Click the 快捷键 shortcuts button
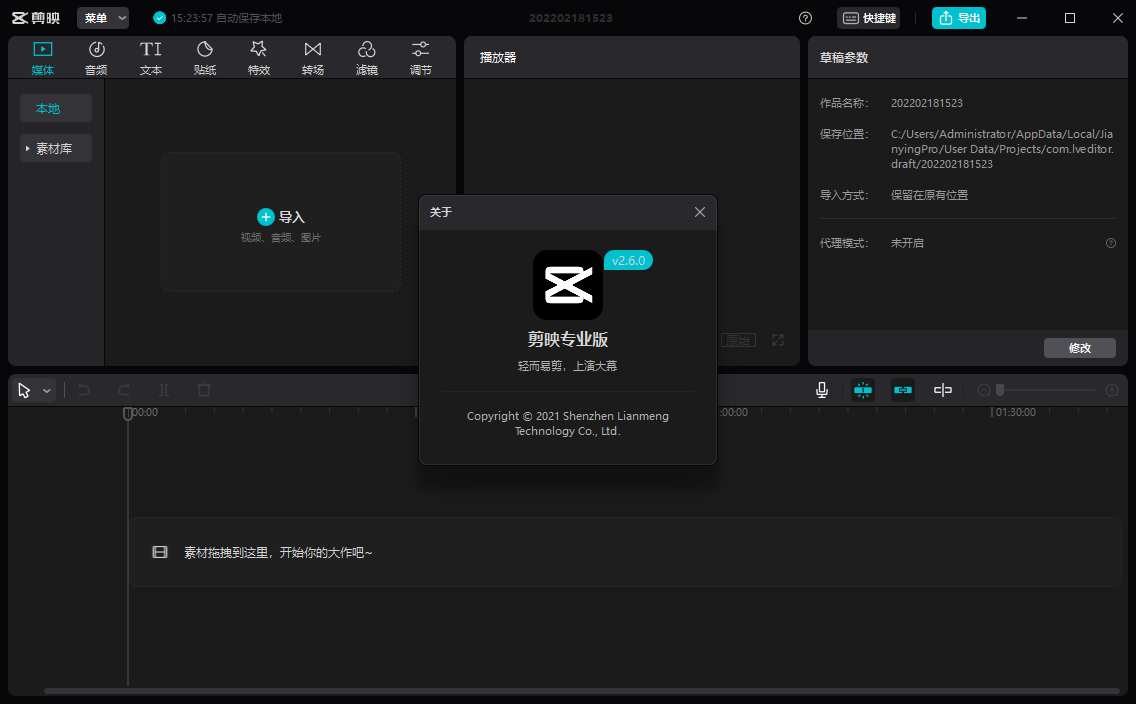Image resolution: width=1136 pixels, height=704 pixels. click(869, 18)
